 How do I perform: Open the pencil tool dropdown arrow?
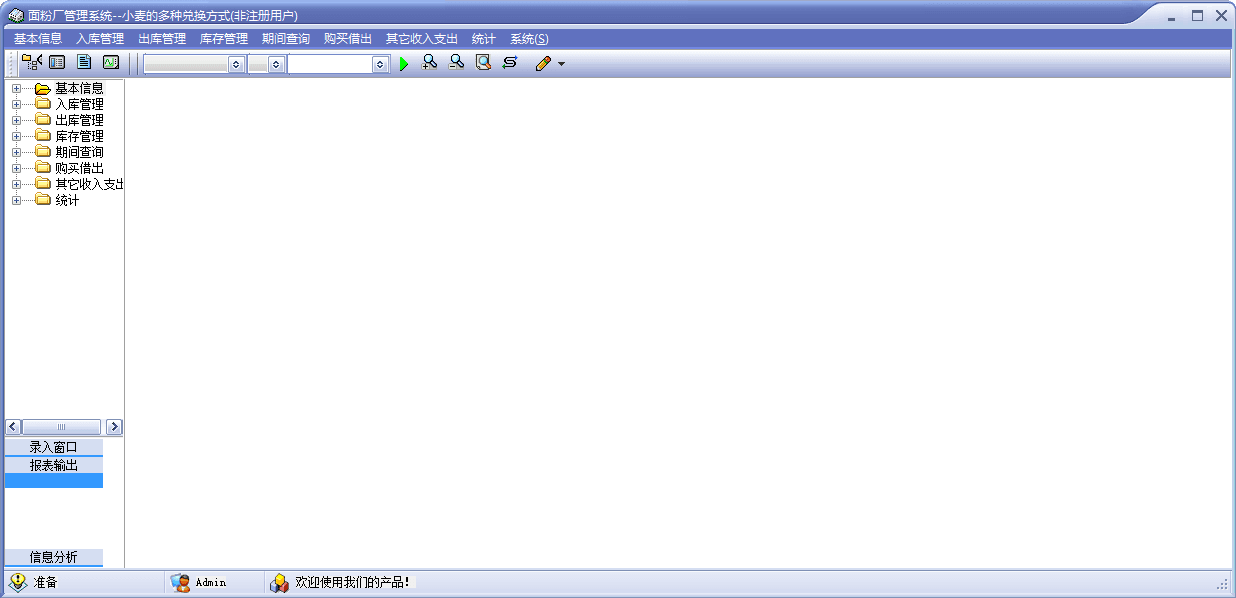(561, 64)
